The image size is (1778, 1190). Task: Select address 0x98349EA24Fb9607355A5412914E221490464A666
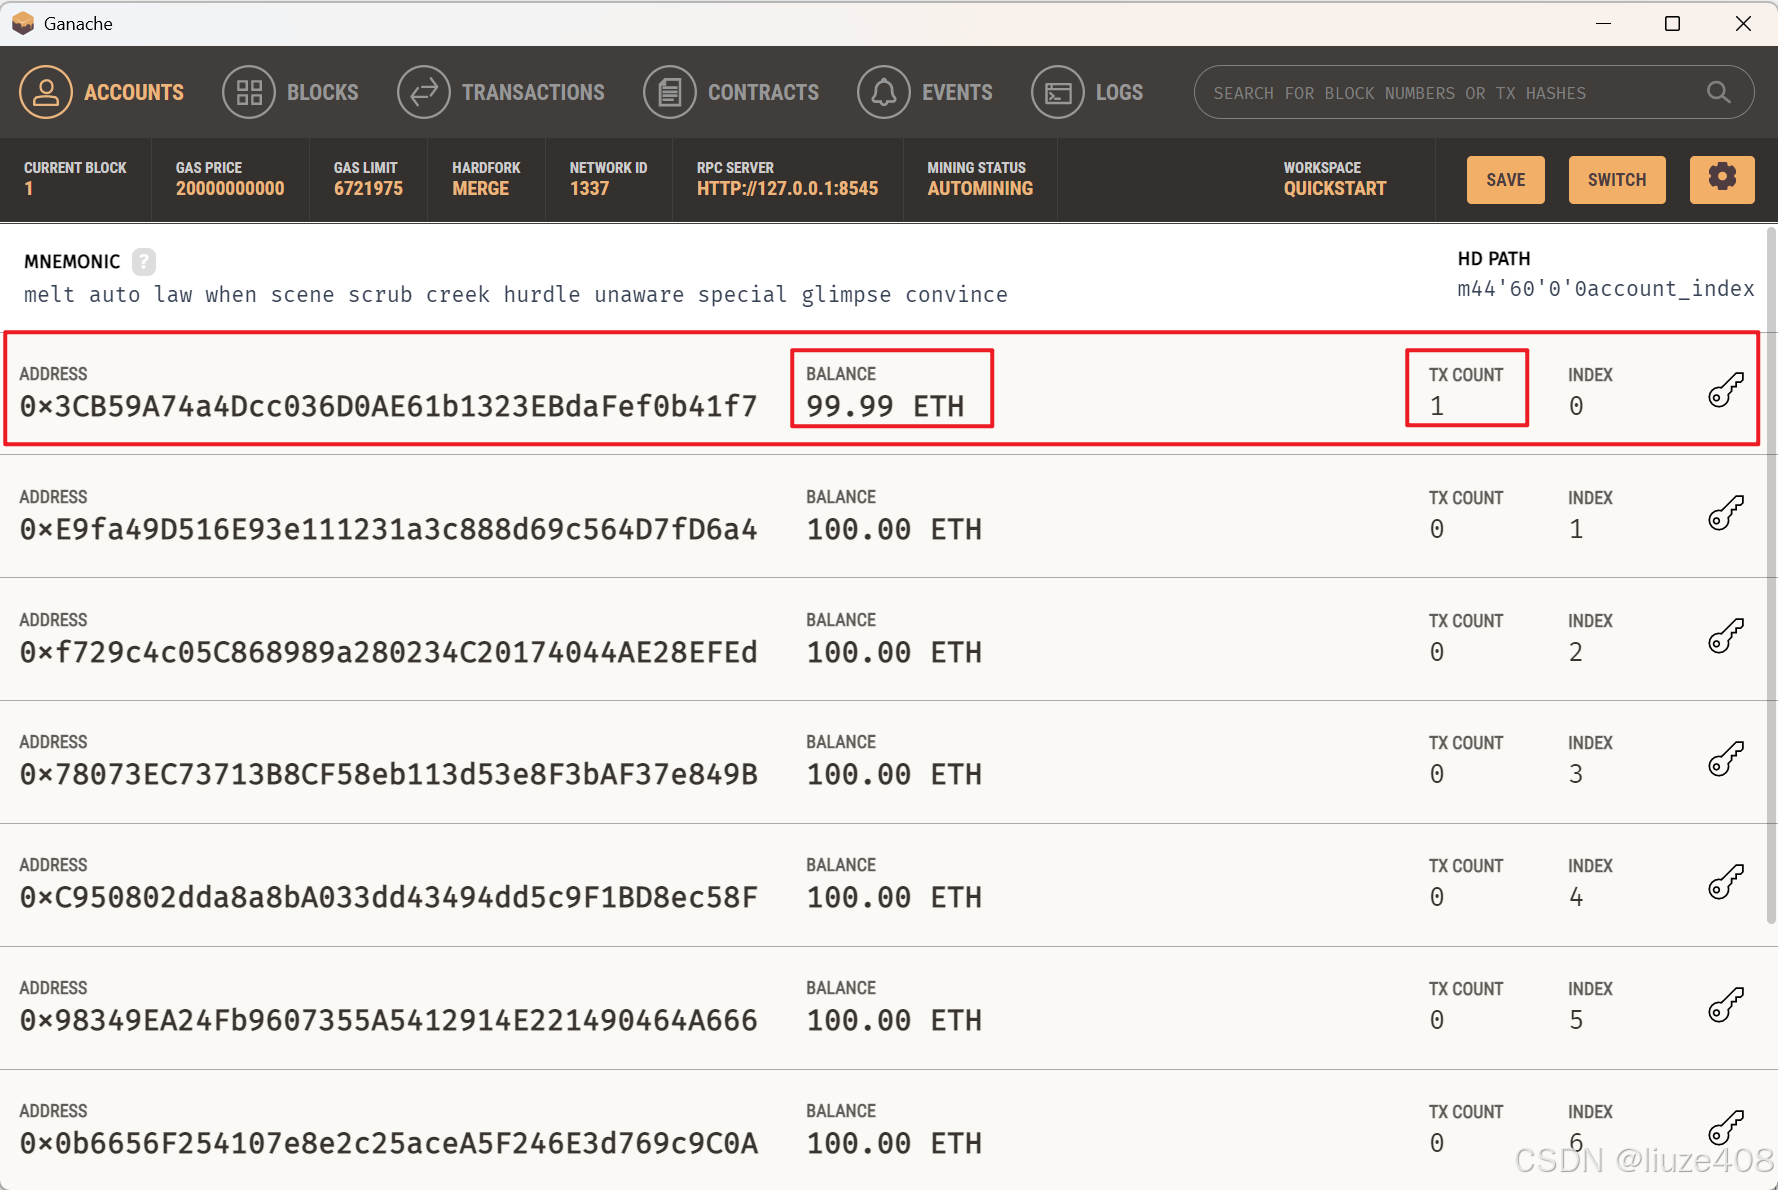(x=389, y=1021)
